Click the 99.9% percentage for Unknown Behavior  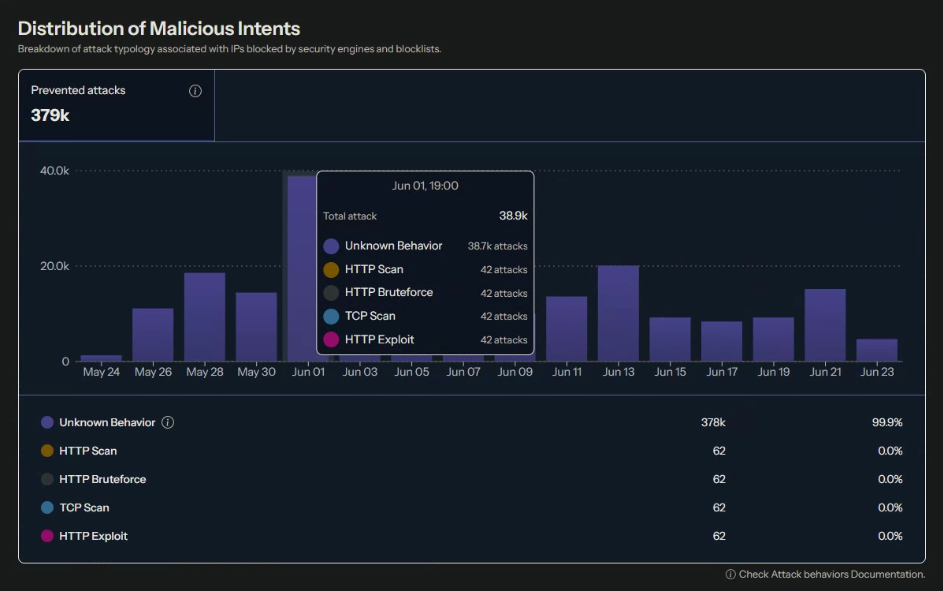887,423
